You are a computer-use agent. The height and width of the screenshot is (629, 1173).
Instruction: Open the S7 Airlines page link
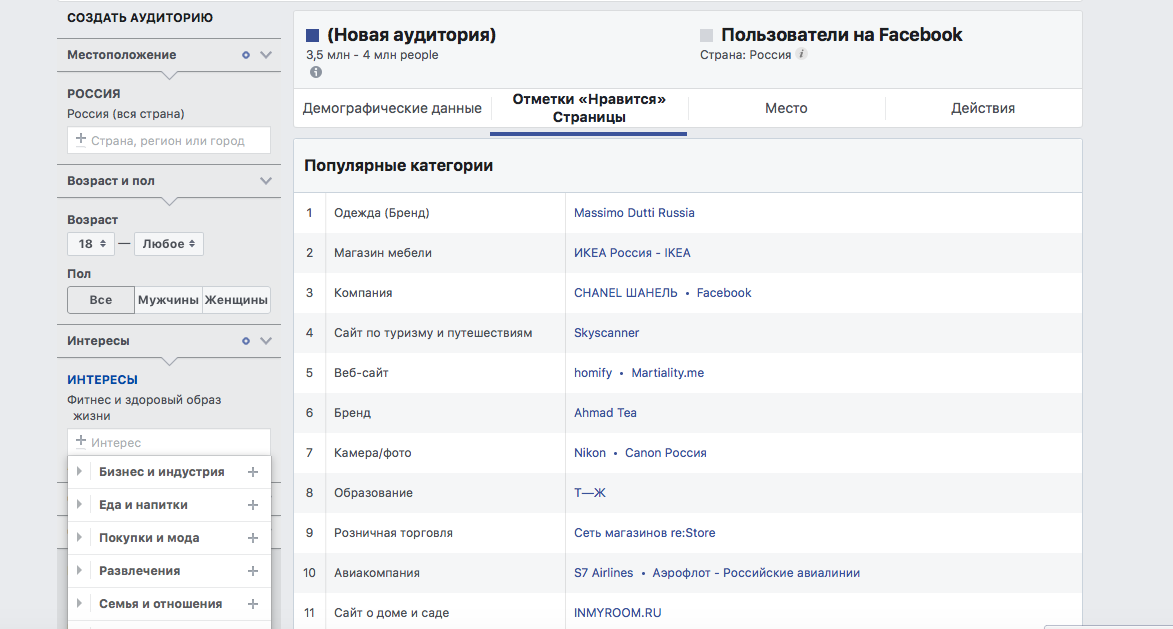pyautogui.click(x=603, y=573)
